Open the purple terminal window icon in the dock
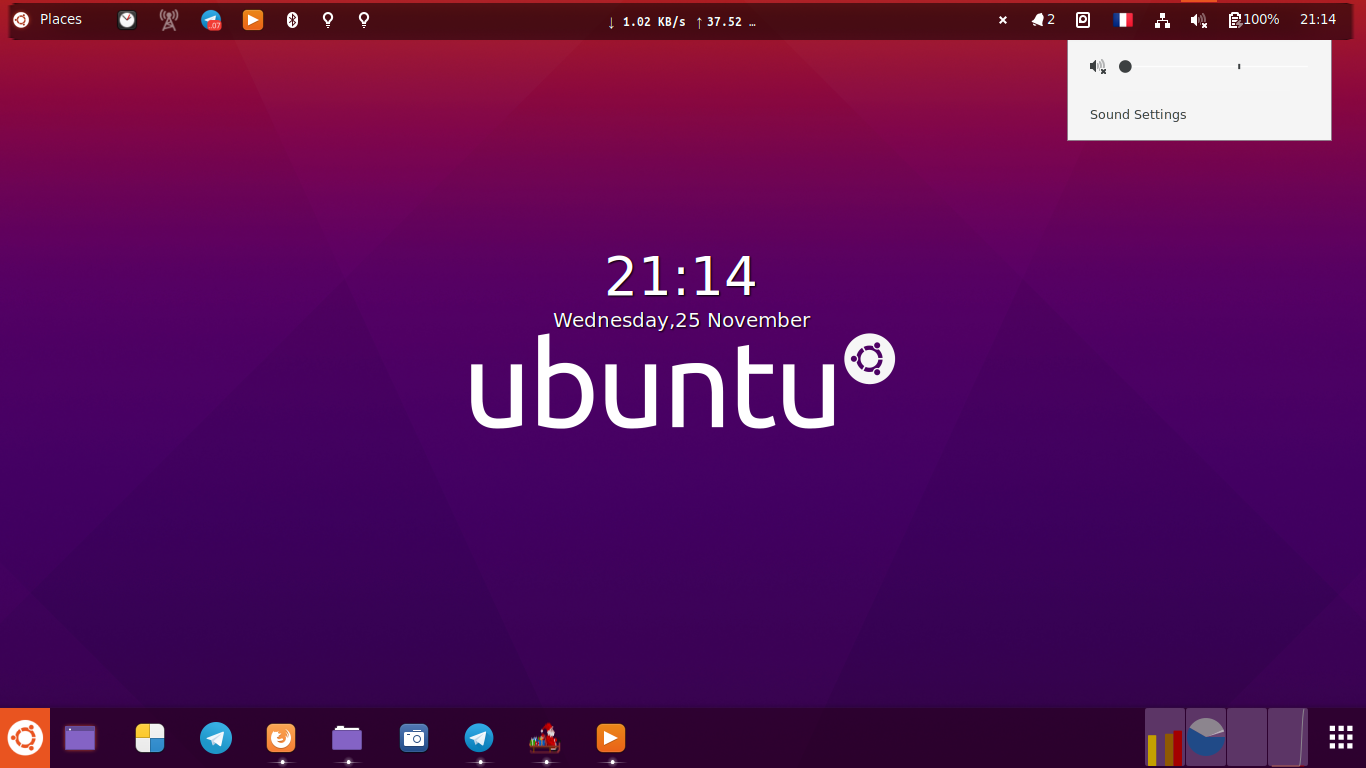Viewport: 1366px width, 768px height. (80, 738)
